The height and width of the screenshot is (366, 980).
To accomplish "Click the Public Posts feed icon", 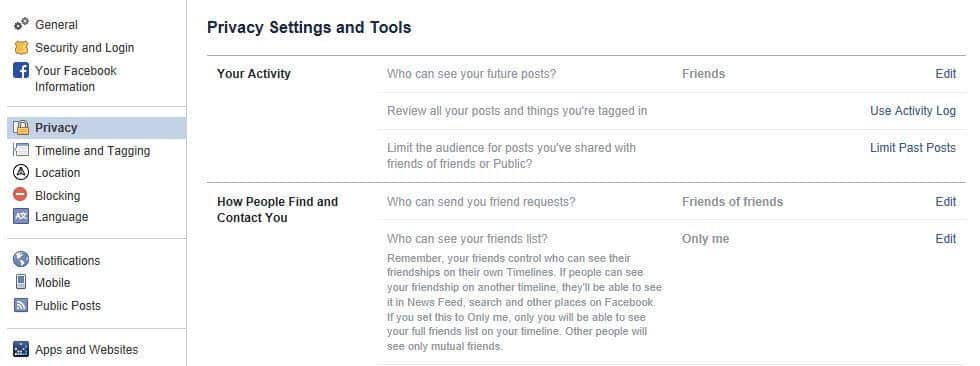I will click(x=21, y=305).
